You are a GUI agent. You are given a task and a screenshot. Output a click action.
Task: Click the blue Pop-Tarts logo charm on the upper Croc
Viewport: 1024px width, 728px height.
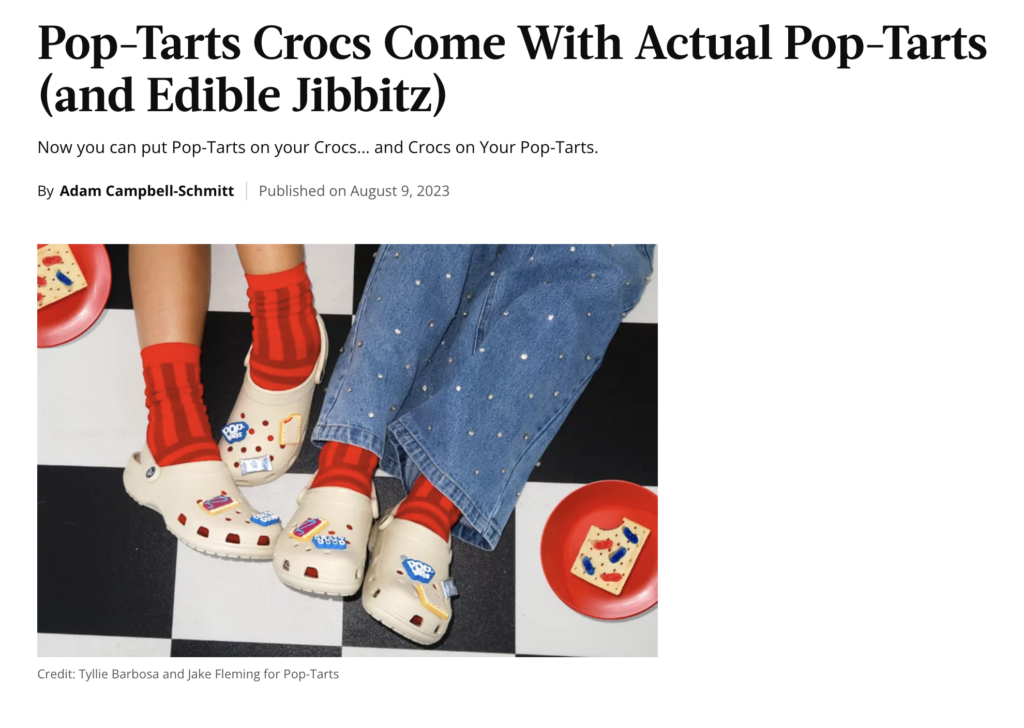coord(234,432)
